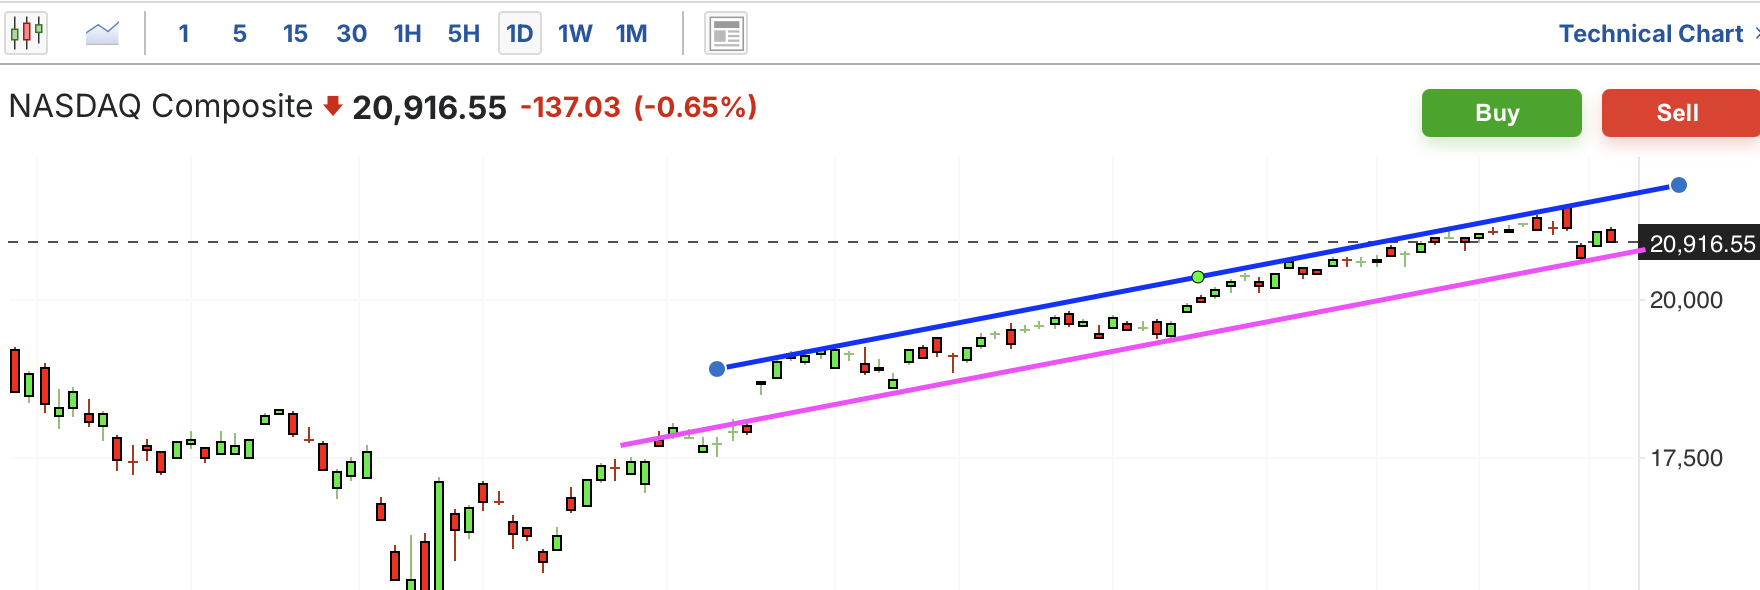Screen dimensions: 1760x590
Task: Choose the 5H interval
Action: tap(463, 34)
